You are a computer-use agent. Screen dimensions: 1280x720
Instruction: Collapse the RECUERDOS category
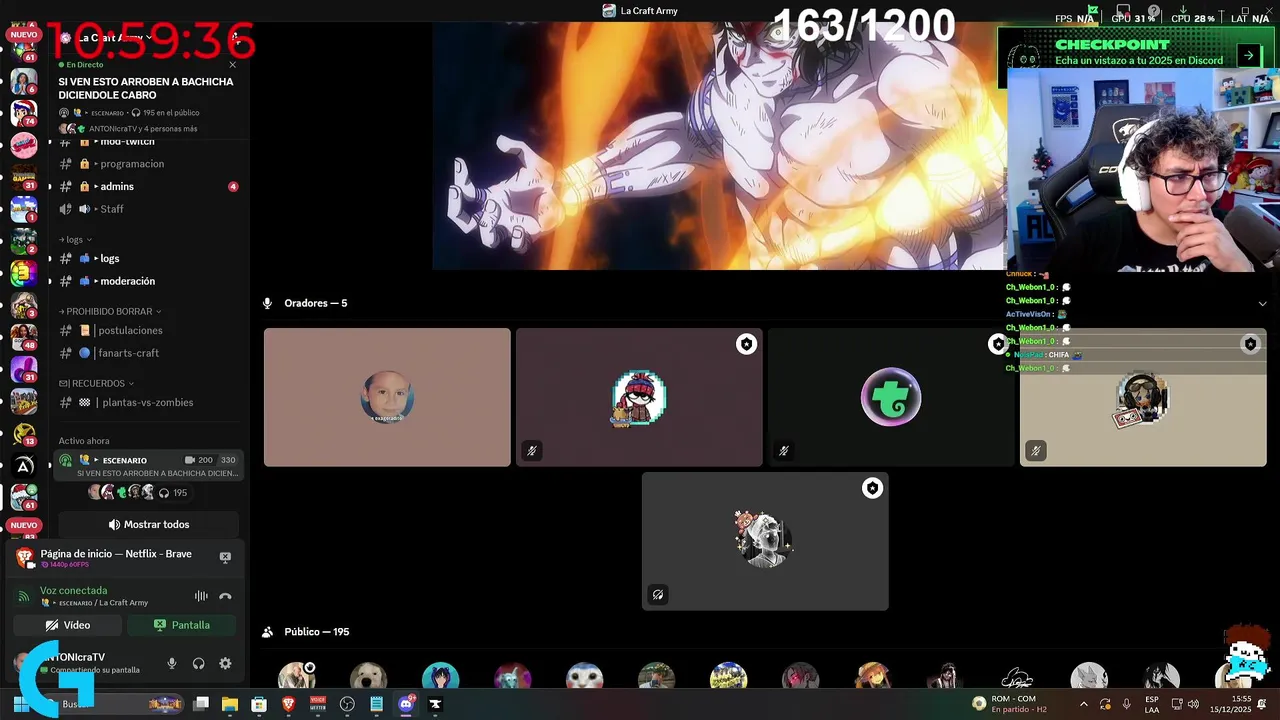[x=96, y=383]
